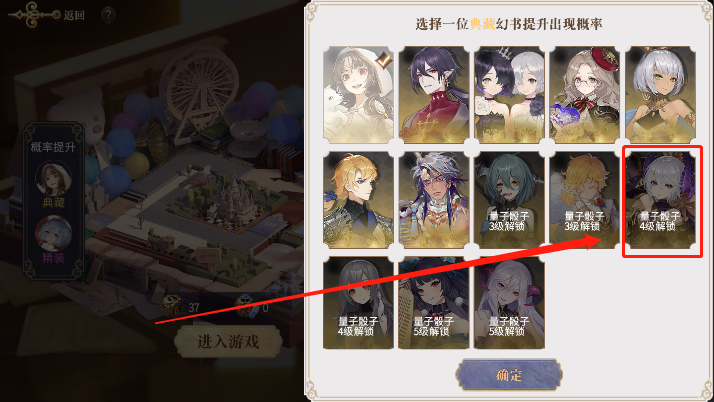
Task: Select gray-haired 量子骰子4级解锁 card in bottom row
Action: click(358, 303)
